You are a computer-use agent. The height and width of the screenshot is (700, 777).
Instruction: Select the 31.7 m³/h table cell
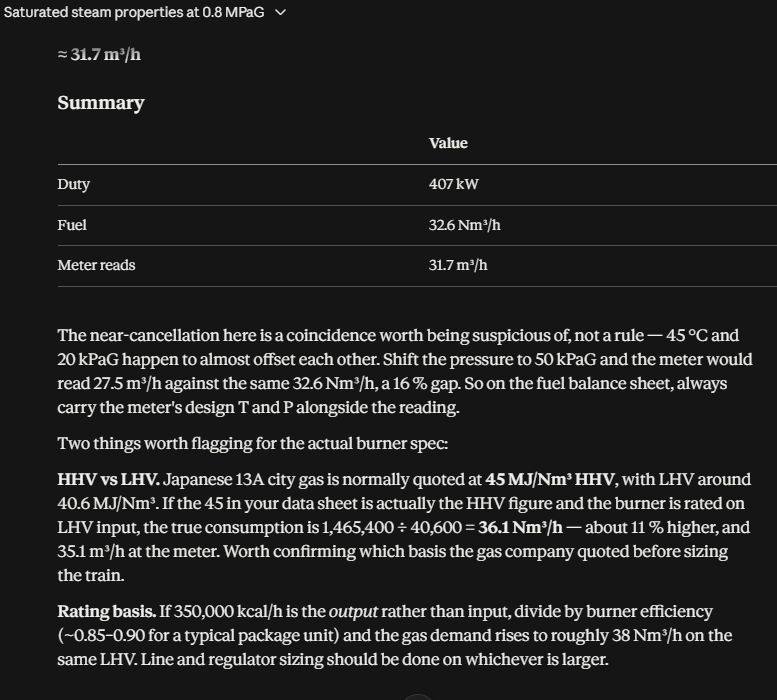tap(458, 265)
